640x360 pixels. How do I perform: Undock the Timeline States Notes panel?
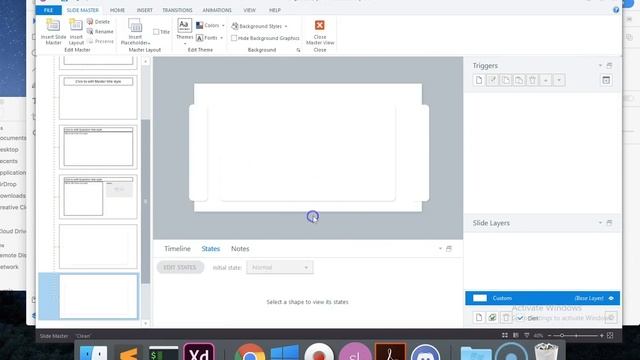449,249
